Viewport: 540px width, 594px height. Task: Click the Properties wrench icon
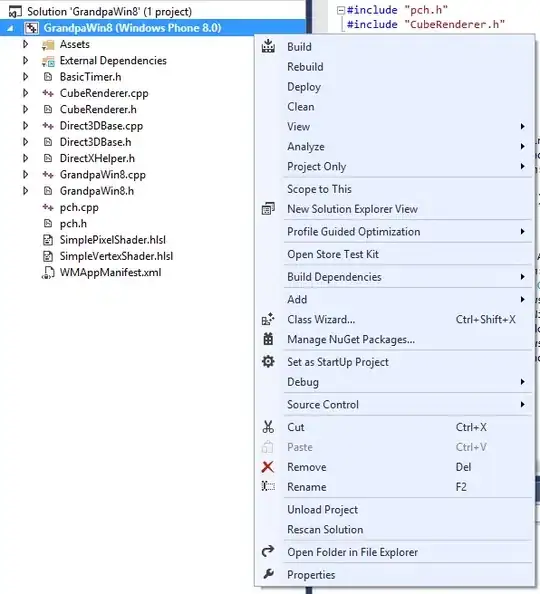click(268, 574)
